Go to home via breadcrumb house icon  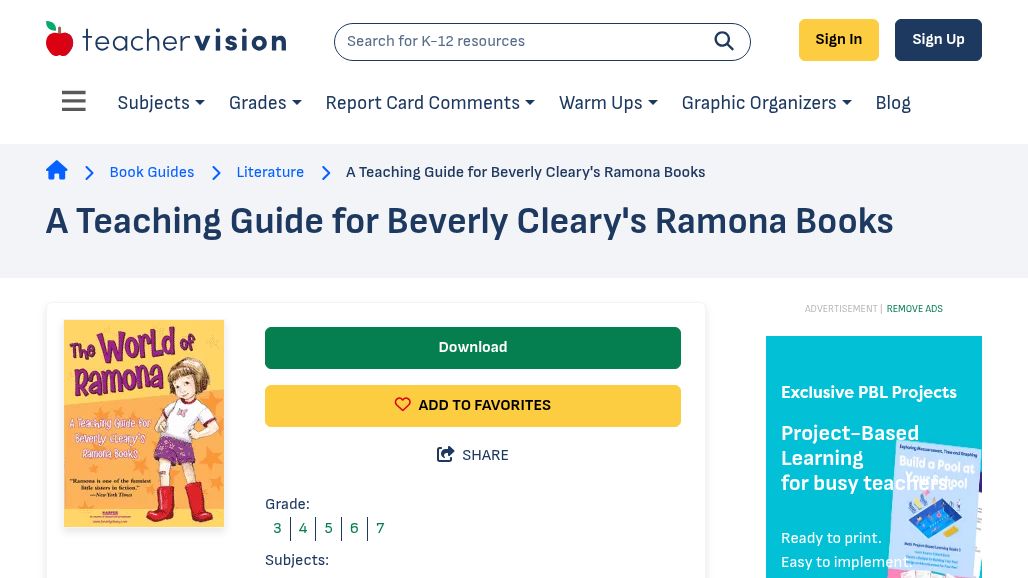coord(57,171)
